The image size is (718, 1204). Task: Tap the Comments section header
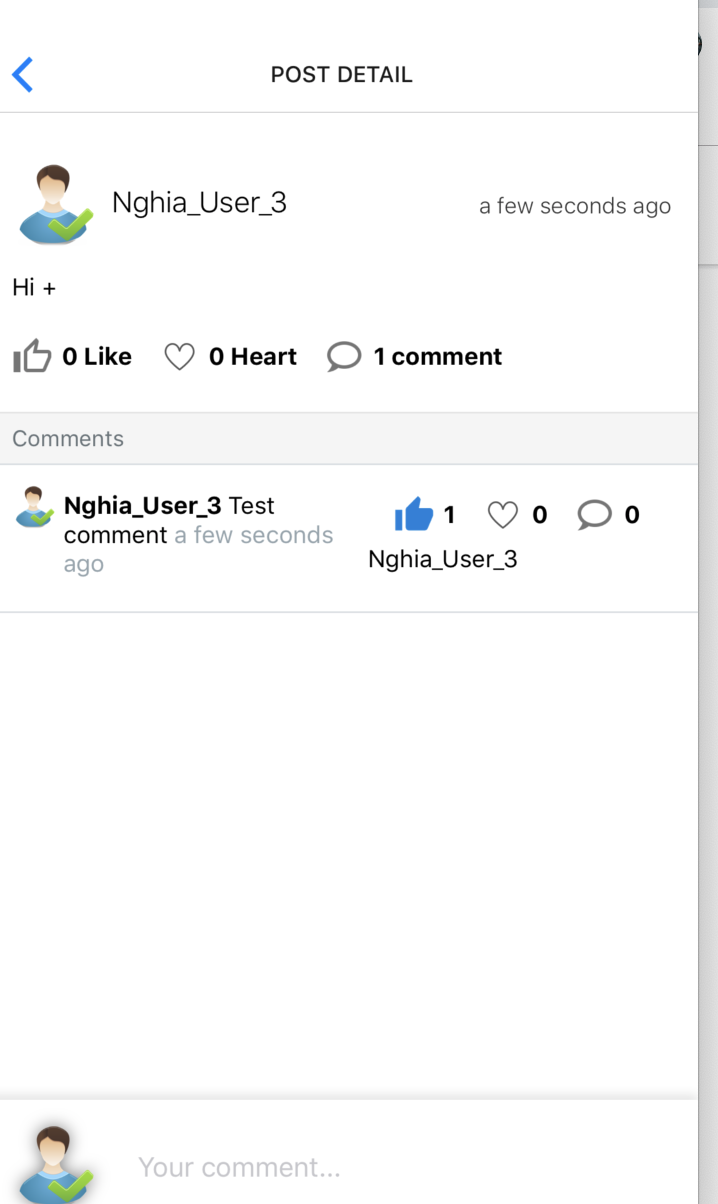pos(68,438)
